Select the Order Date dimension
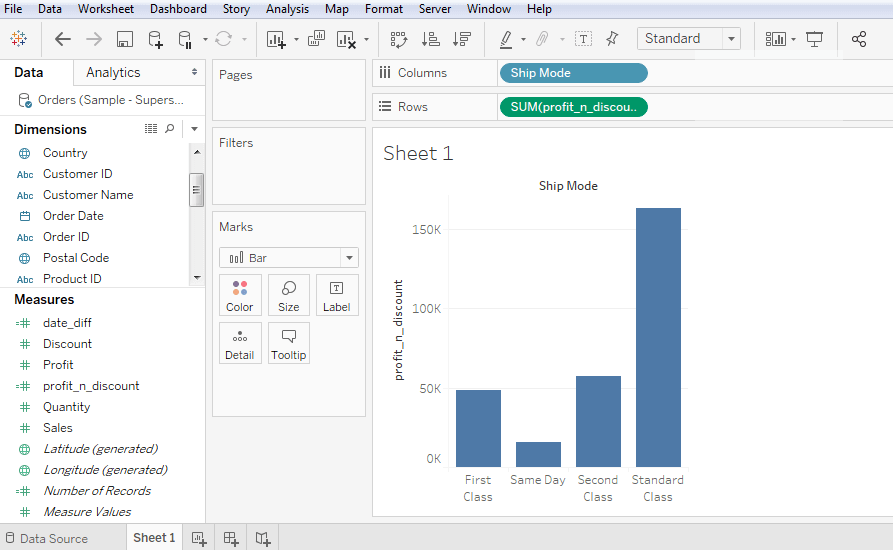Viewport: 893px width, 550px height. (73, 216)
